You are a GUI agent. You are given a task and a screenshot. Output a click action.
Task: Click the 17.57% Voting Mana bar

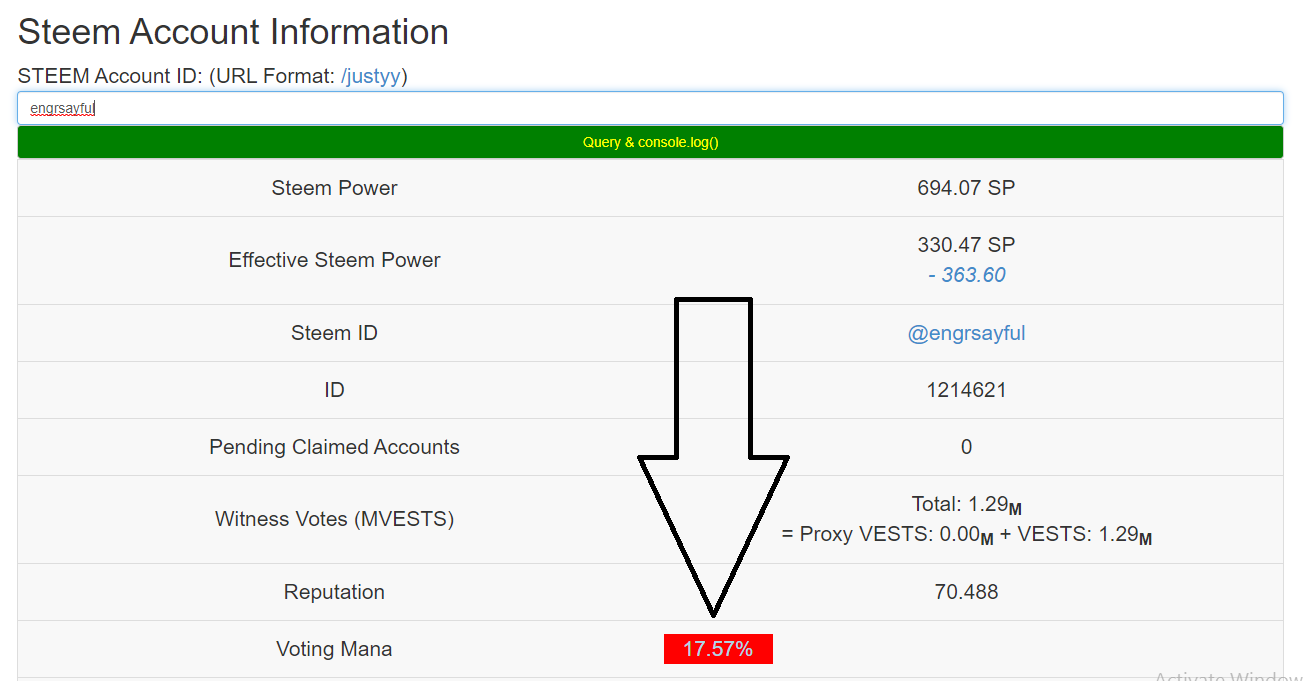[718, 649]
